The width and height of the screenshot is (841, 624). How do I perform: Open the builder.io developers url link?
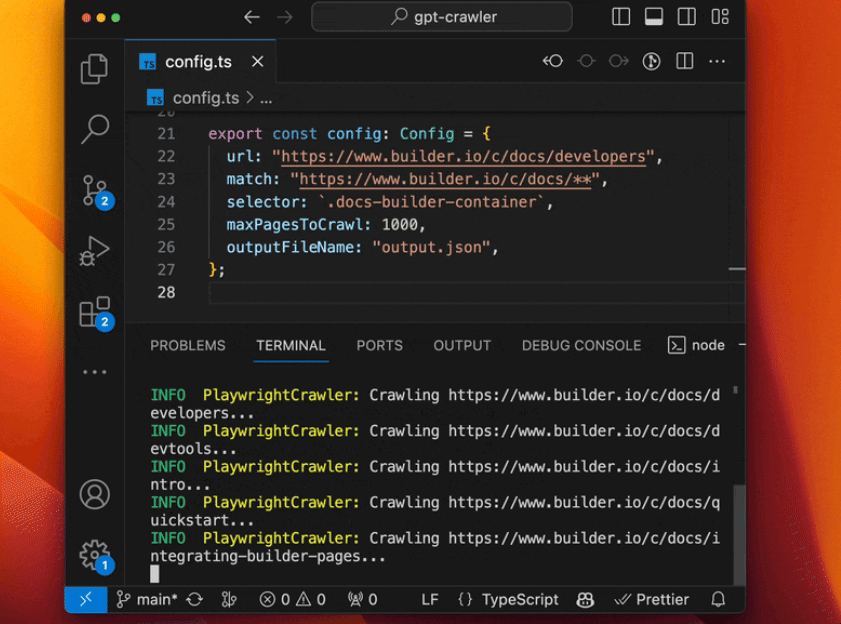tap(463, 157)
